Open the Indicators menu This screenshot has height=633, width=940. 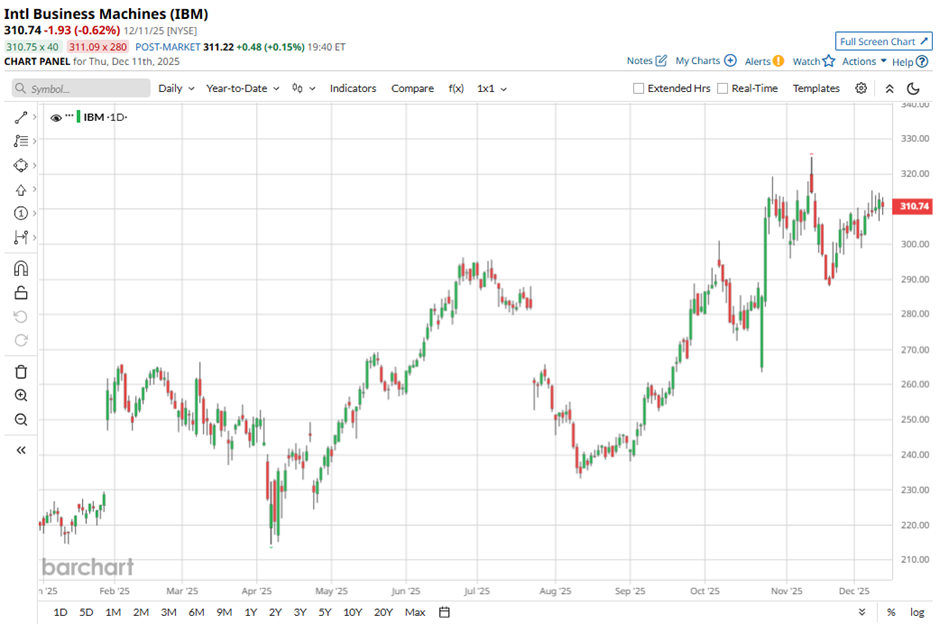353,88
